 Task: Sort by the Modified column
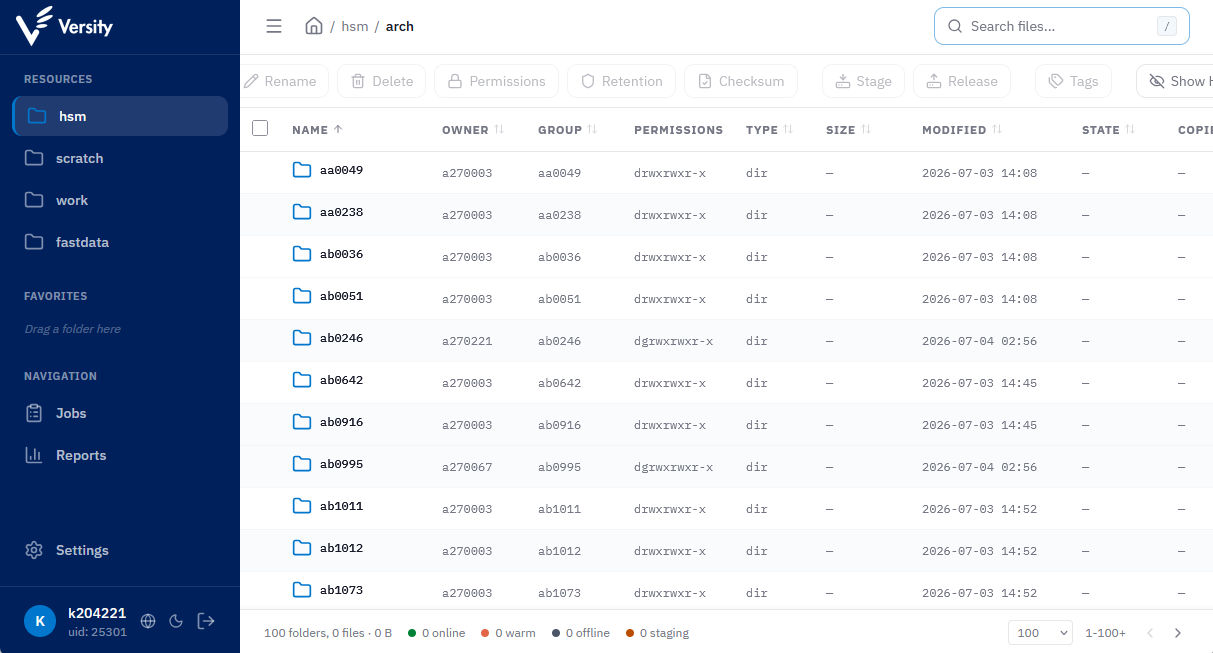coord(962,130)
